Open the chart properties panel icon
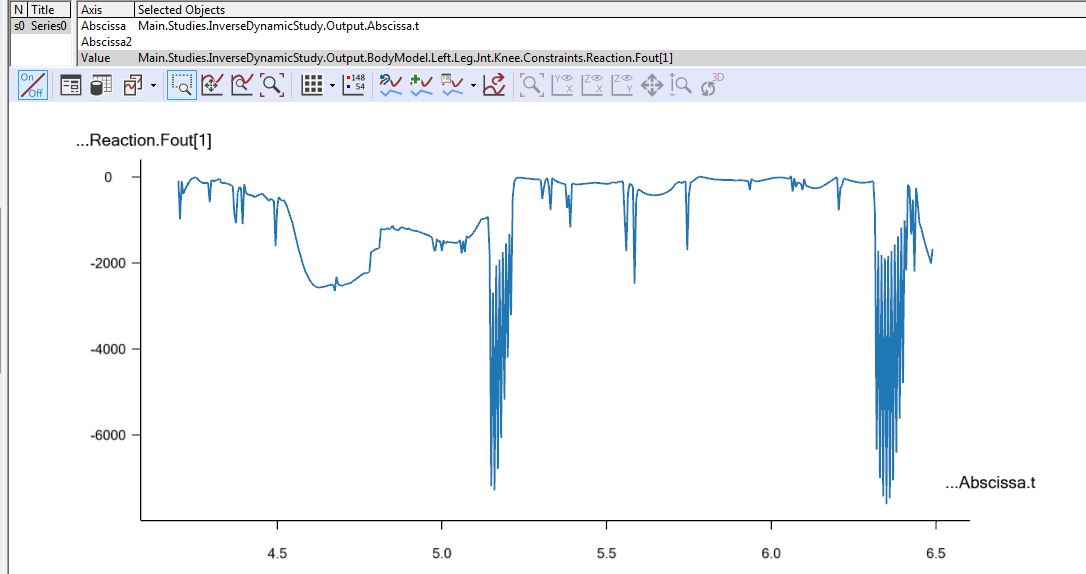Viewport: 1086px width, 574px height. click(71, 86)
